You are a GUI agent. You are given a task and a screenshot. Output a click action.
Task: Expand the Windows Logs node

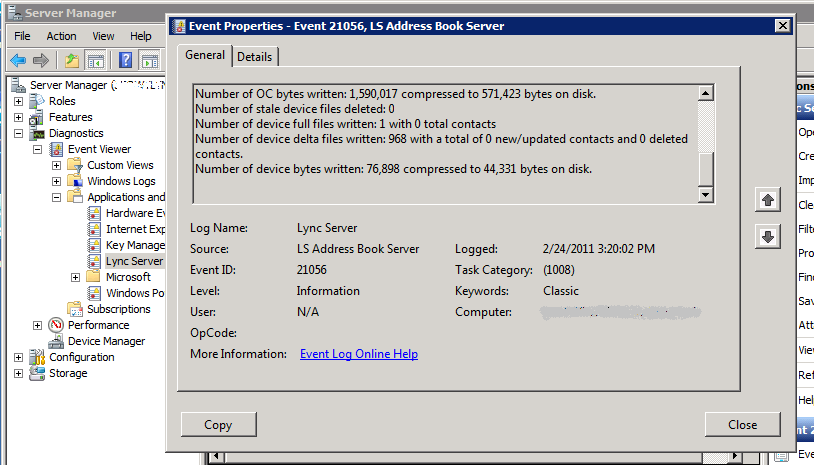[x=57, y=181]
